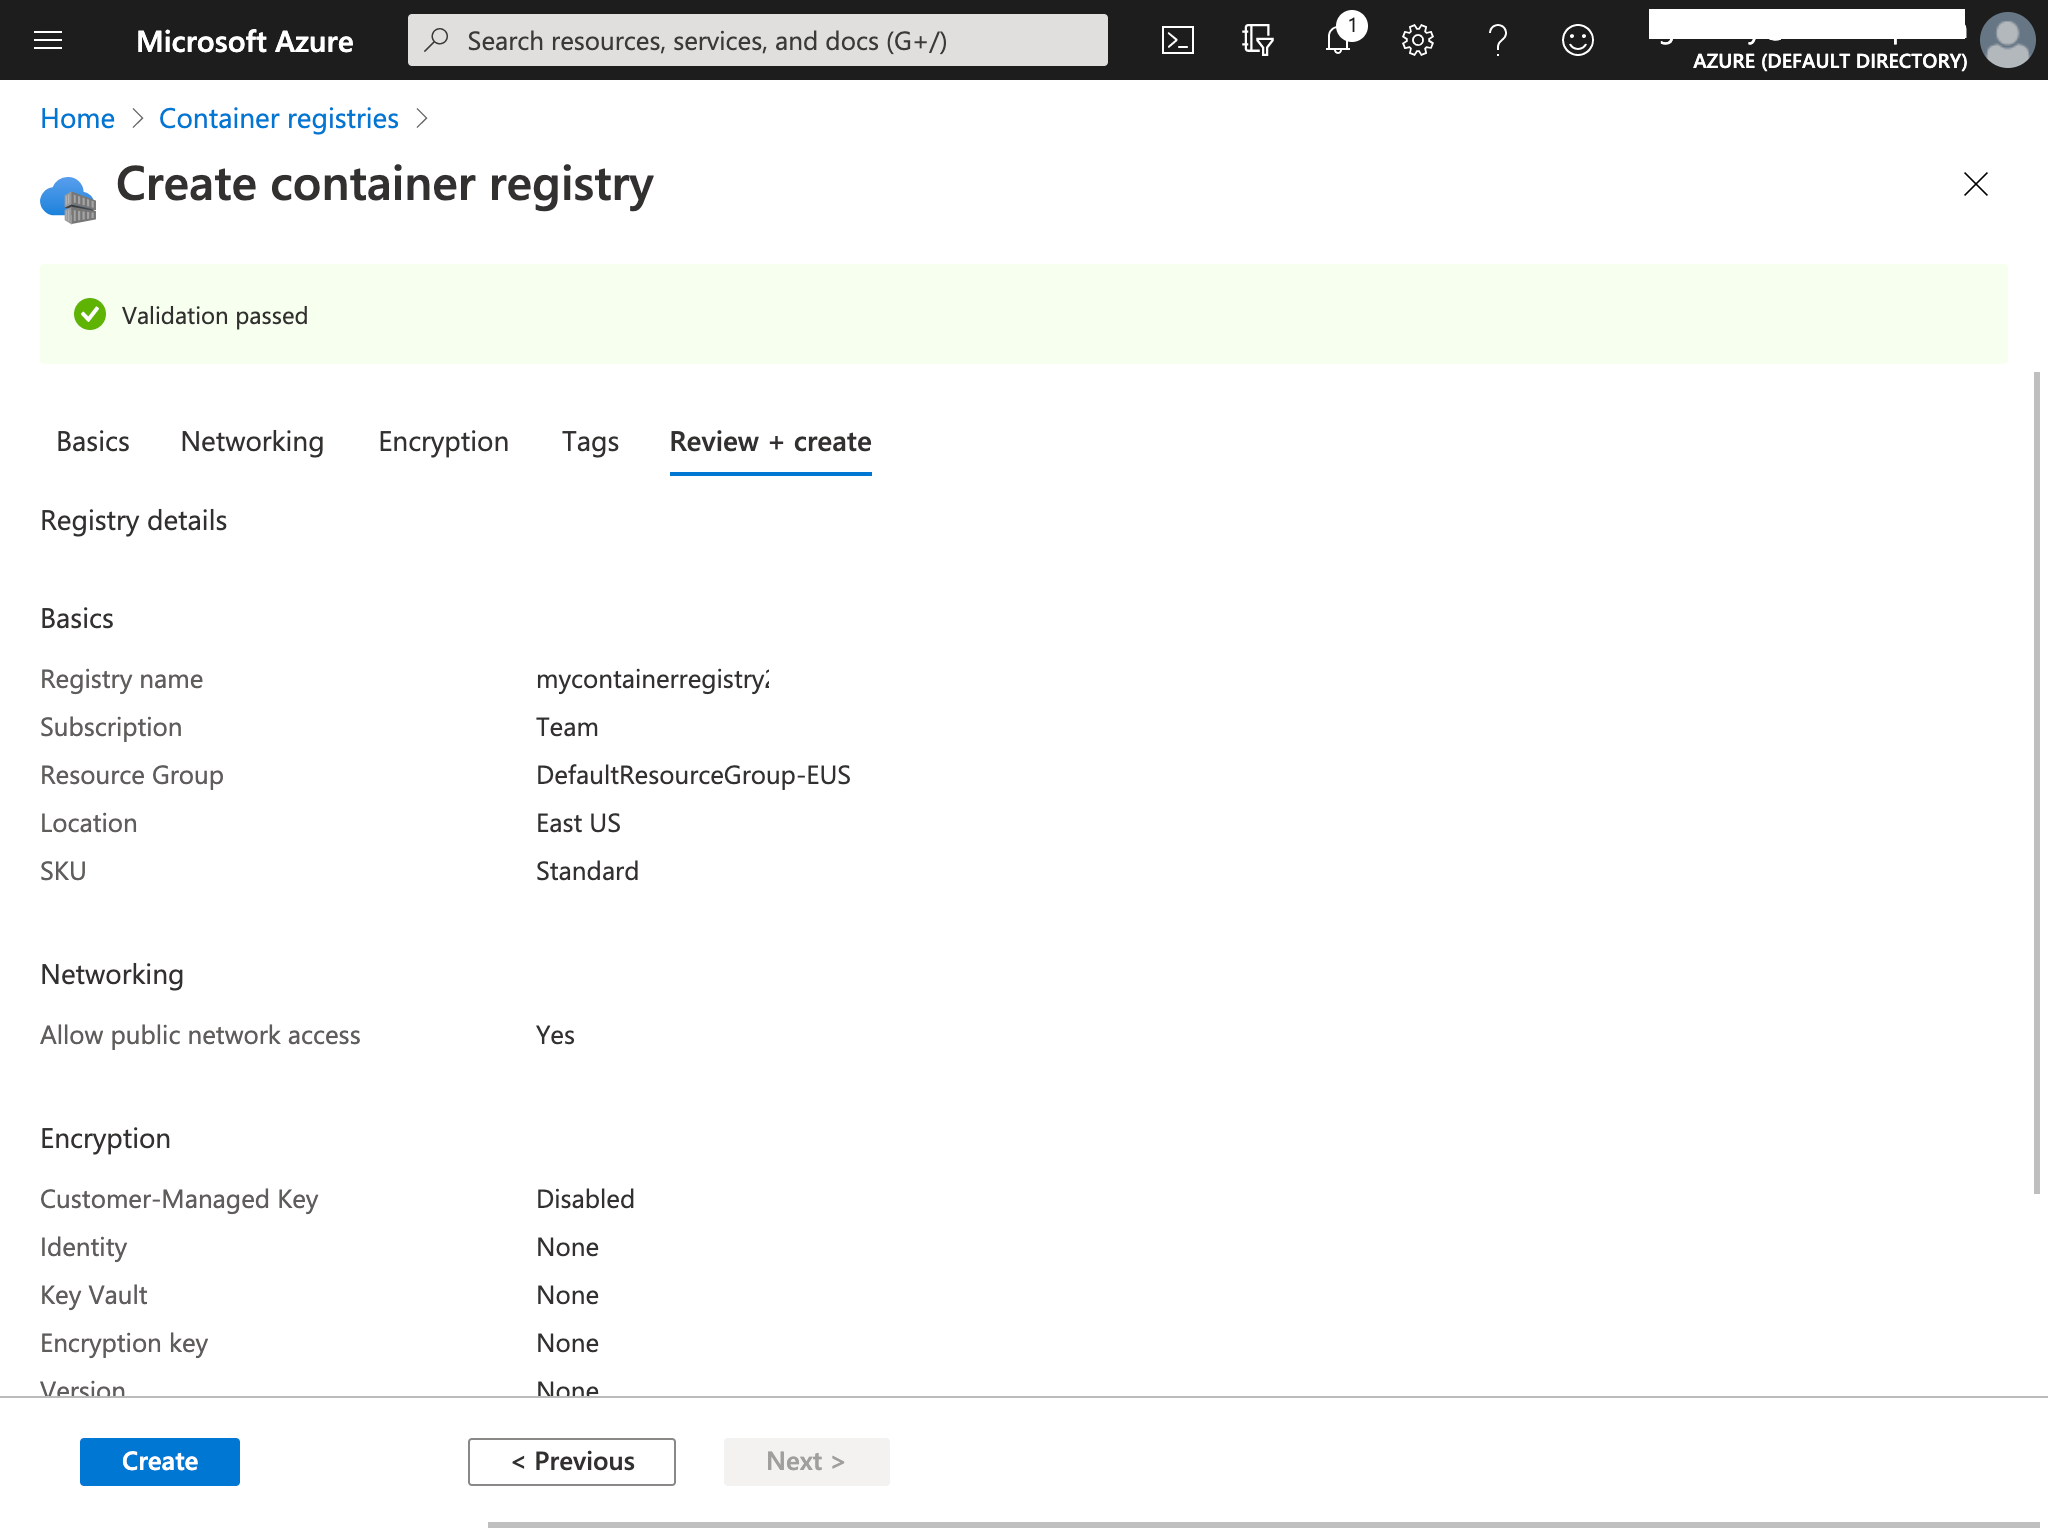Open the Cloud Shell terminal icon
The width and height of the screenshot is (2048, 1536).
pos(1179,39)
